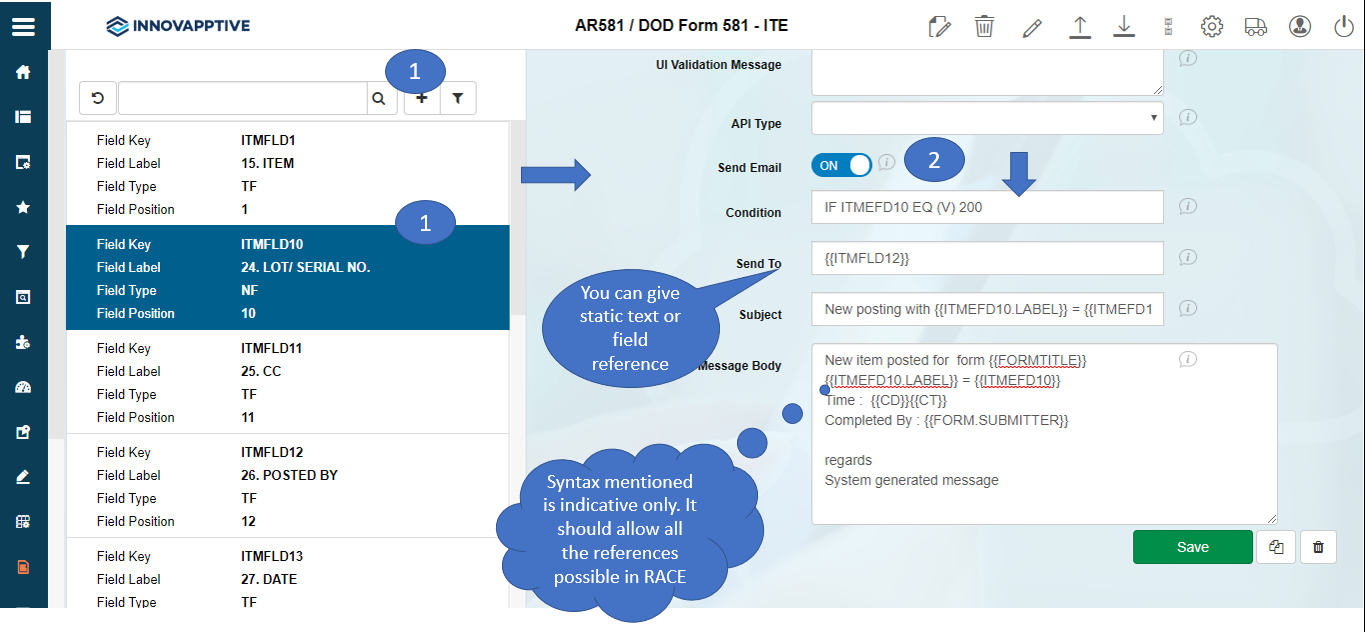Screen dimensions: 1366x632
Task: Click the home icon in sidebar
Action: [x=23, y=72]
